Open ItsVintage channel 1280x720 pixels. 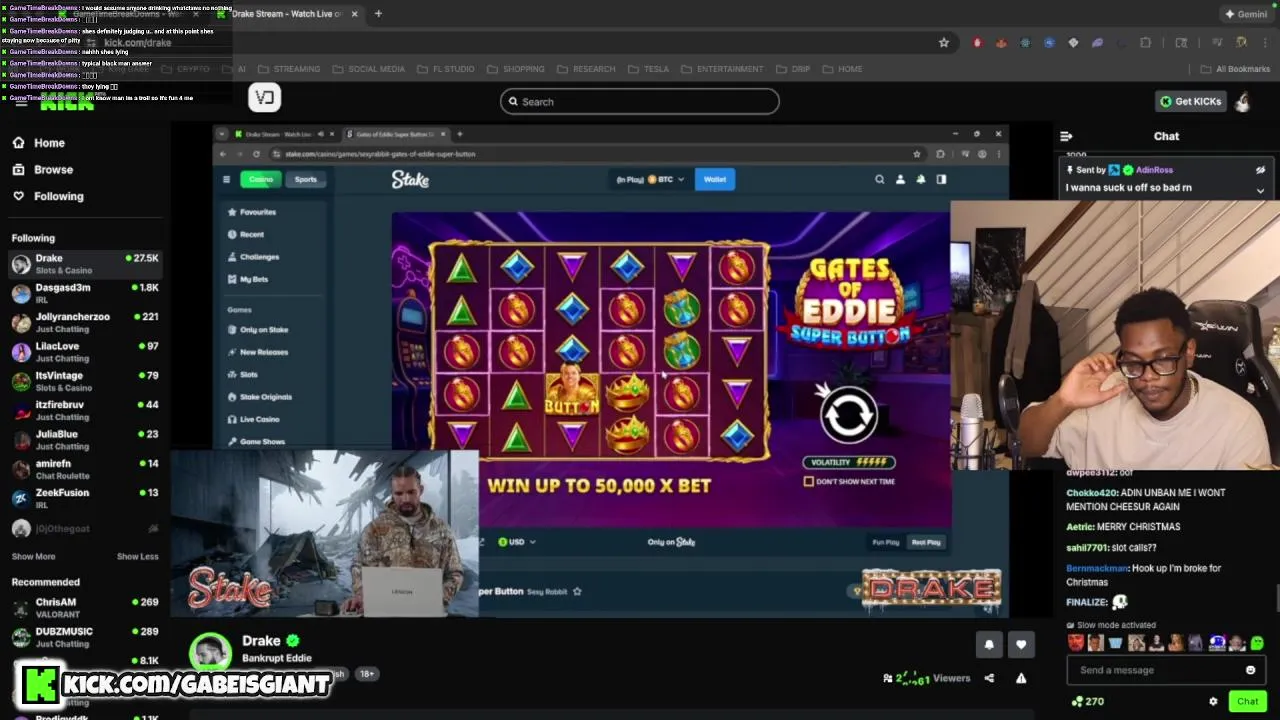[x=85, y=381]
